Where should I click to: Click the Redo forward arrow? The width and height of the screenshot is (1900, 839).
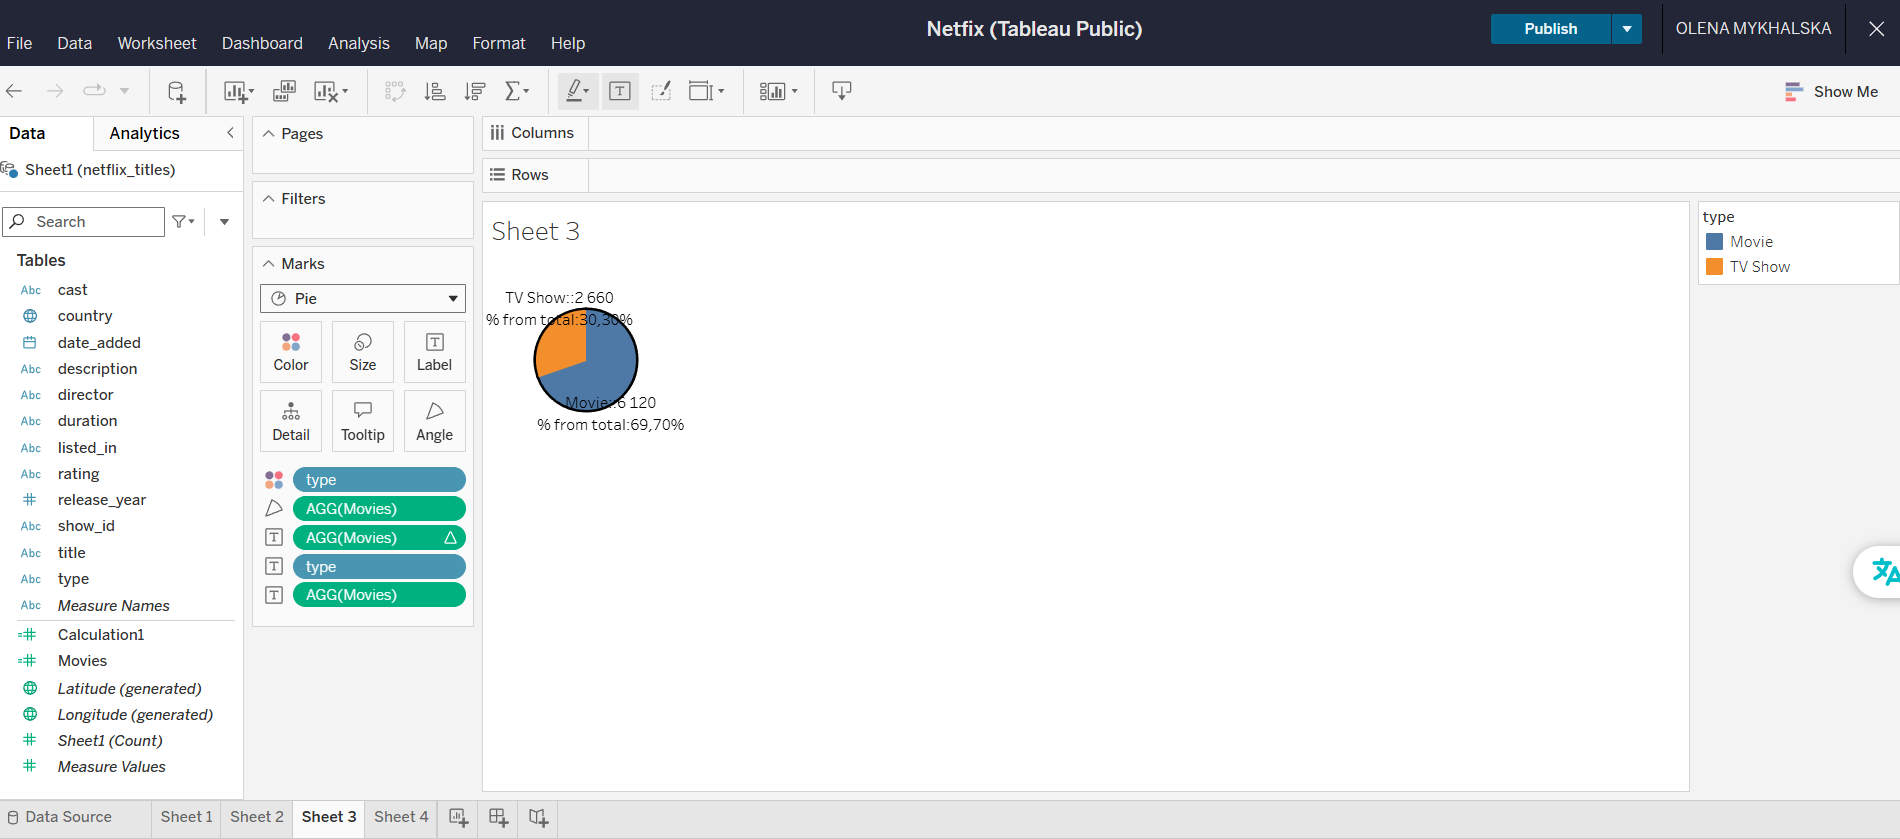[55, 91]
